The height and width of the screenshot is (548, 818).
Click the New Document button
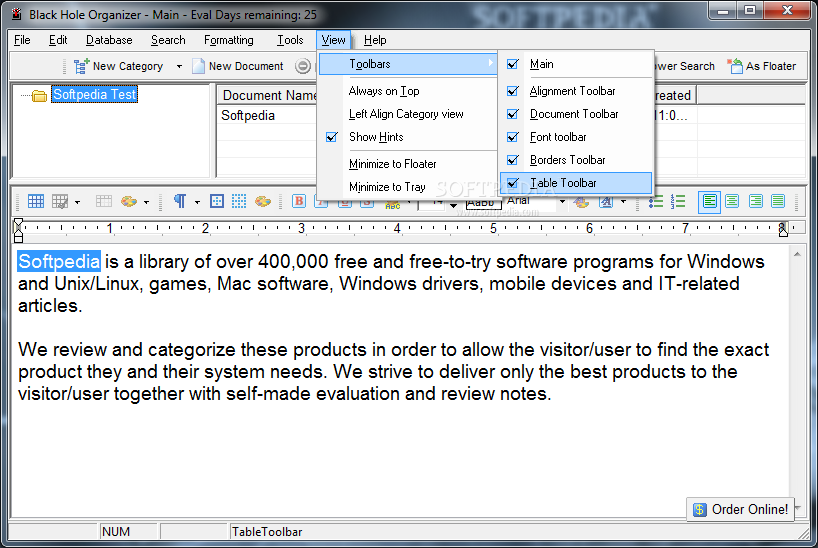coord(238,66)
